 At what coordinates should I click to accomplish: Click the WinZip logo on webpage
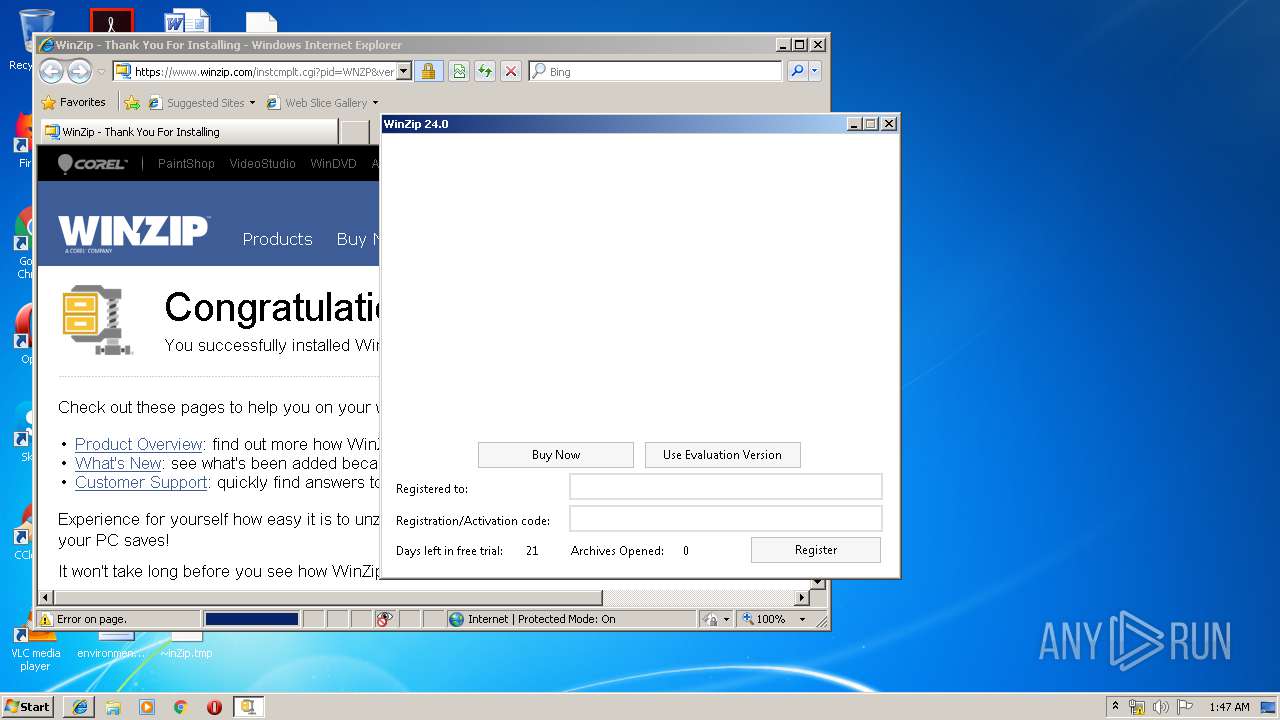point(133,234)
